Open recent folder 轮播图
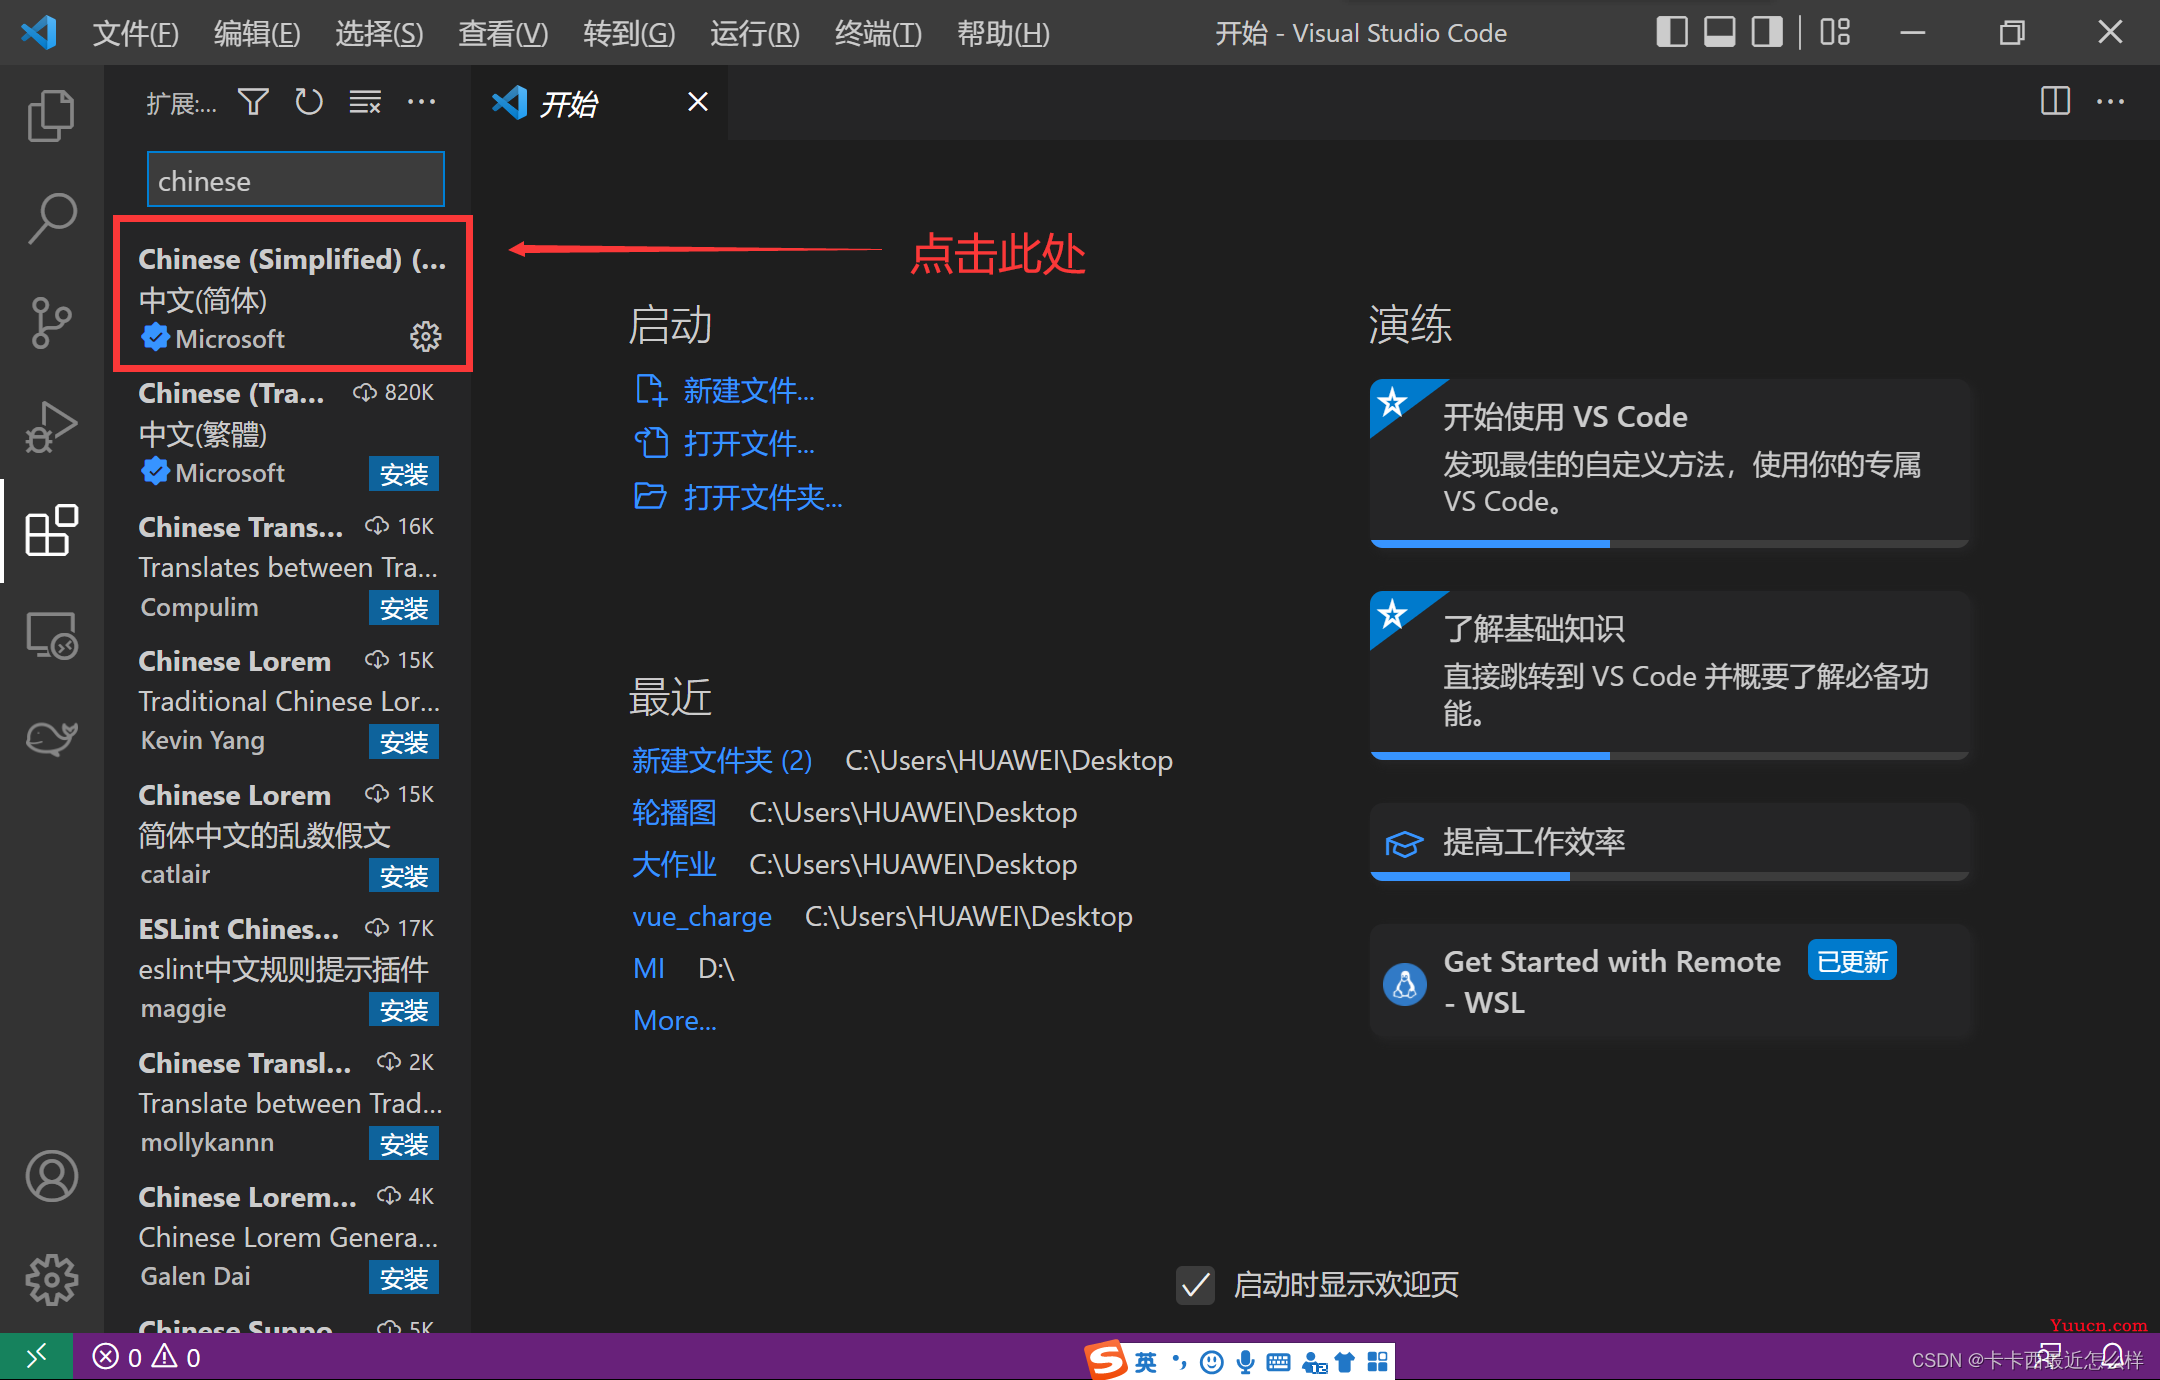 coord(674,813)
